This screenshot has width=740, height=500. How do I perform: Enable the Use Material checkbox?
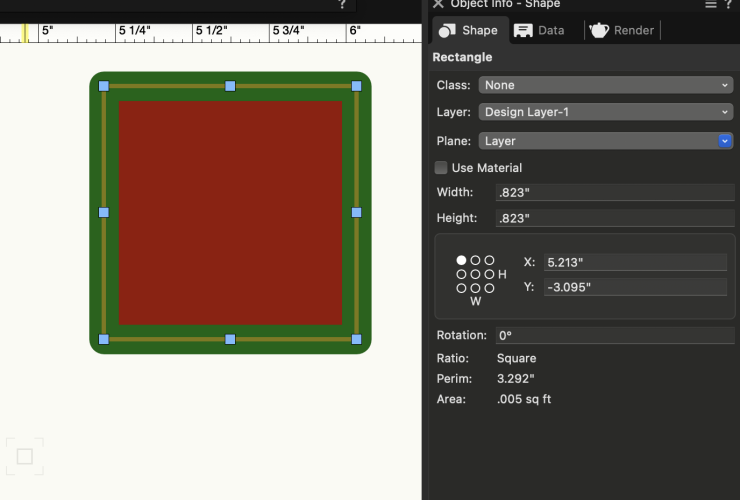(441, 168)
